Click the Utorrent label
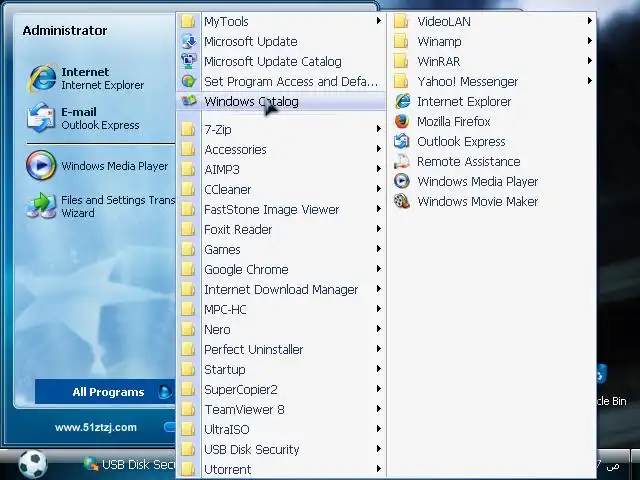The image size is (640, 480). coord(227,469)
